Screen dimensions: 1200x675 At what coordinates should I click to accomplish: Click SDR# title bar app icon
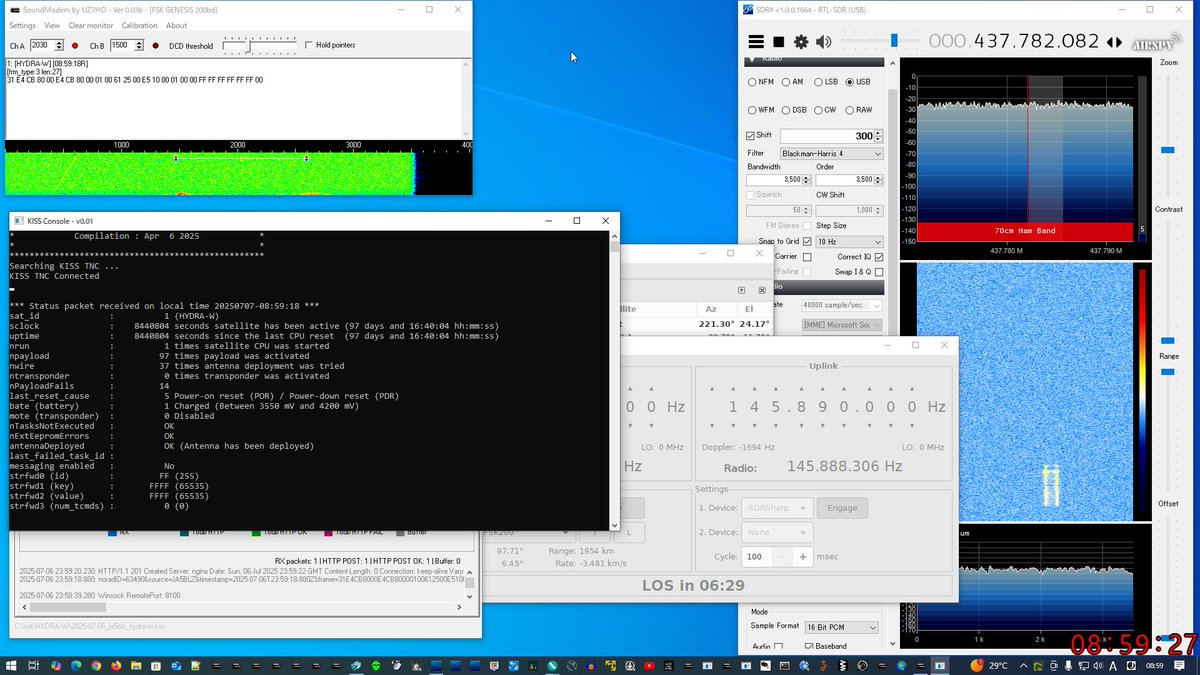point(748,9)
